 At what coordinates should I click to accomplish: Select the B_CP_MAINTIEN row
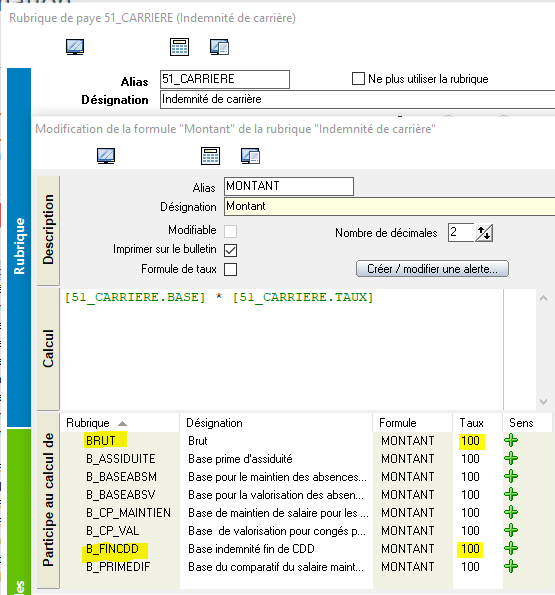[306, 513]
